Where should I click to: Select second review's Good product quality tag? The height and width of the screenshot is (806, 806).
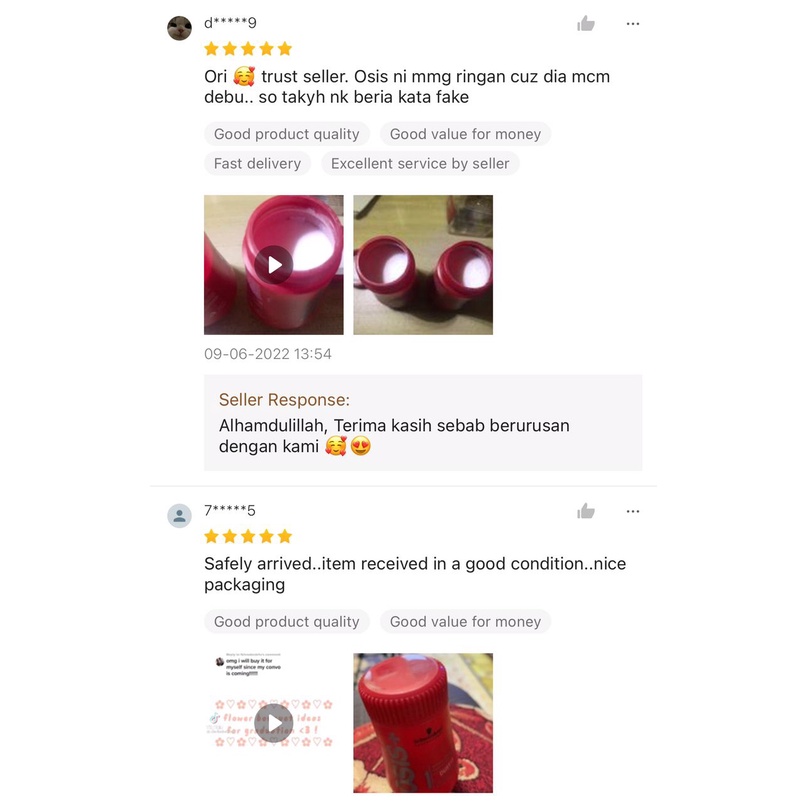(x=287, y=622)
